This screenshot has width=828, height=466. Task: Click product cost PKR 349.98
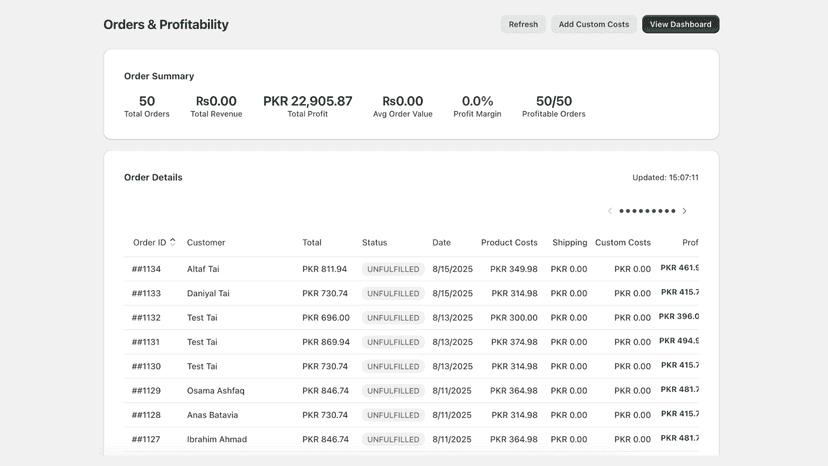[514, 269]
